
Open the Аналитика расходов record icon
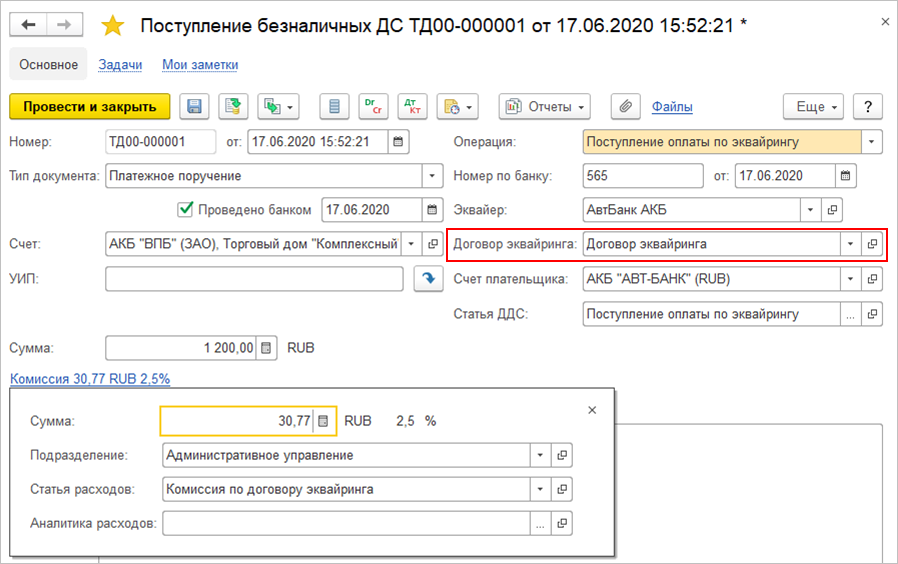click(562, 523)
